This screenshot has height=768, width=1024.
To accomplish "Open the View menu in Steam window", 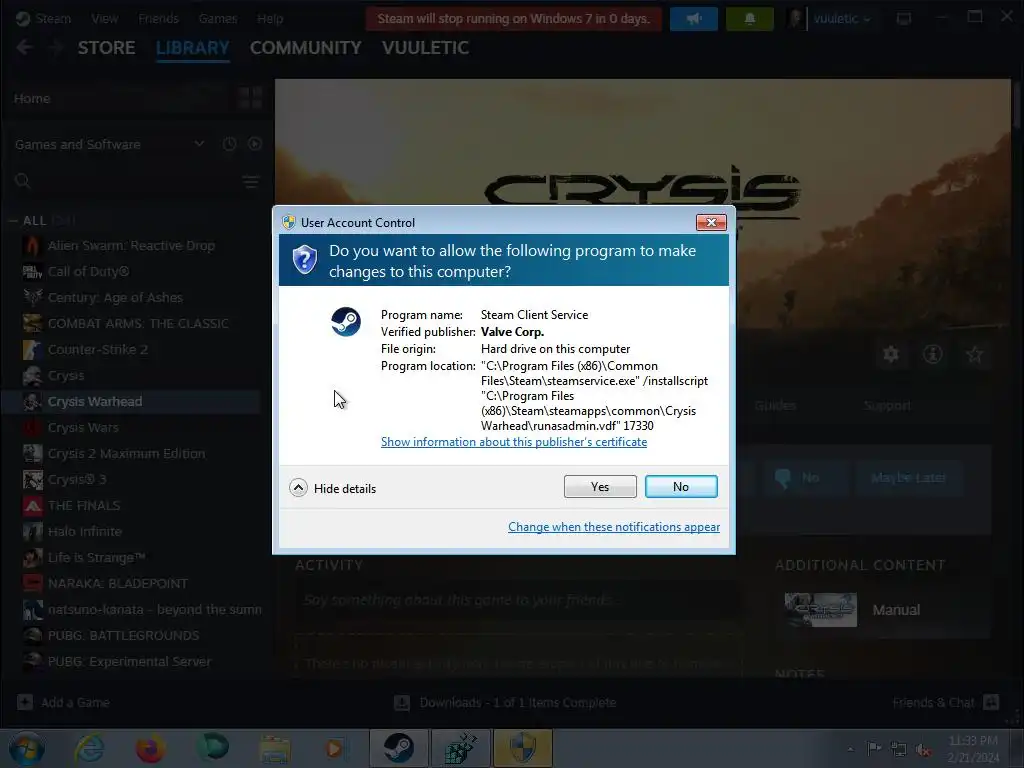I will pyautogui.click(x=104, y=19).
